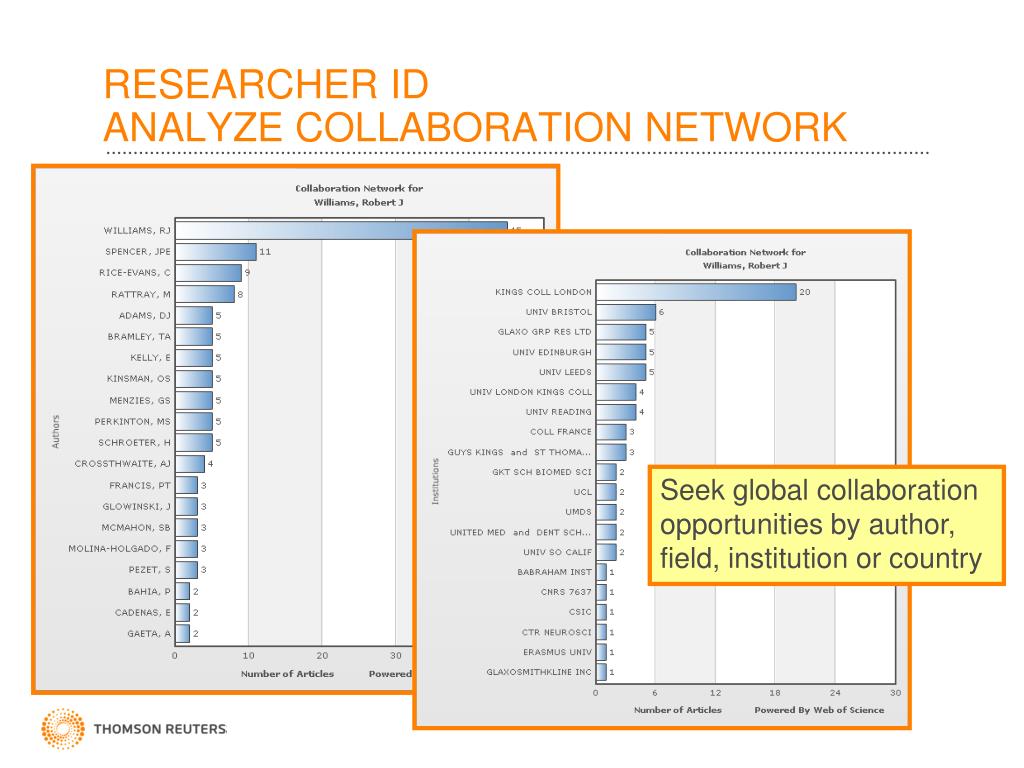
Task: Click the GAETA, A author label
Action: point(149,633)
